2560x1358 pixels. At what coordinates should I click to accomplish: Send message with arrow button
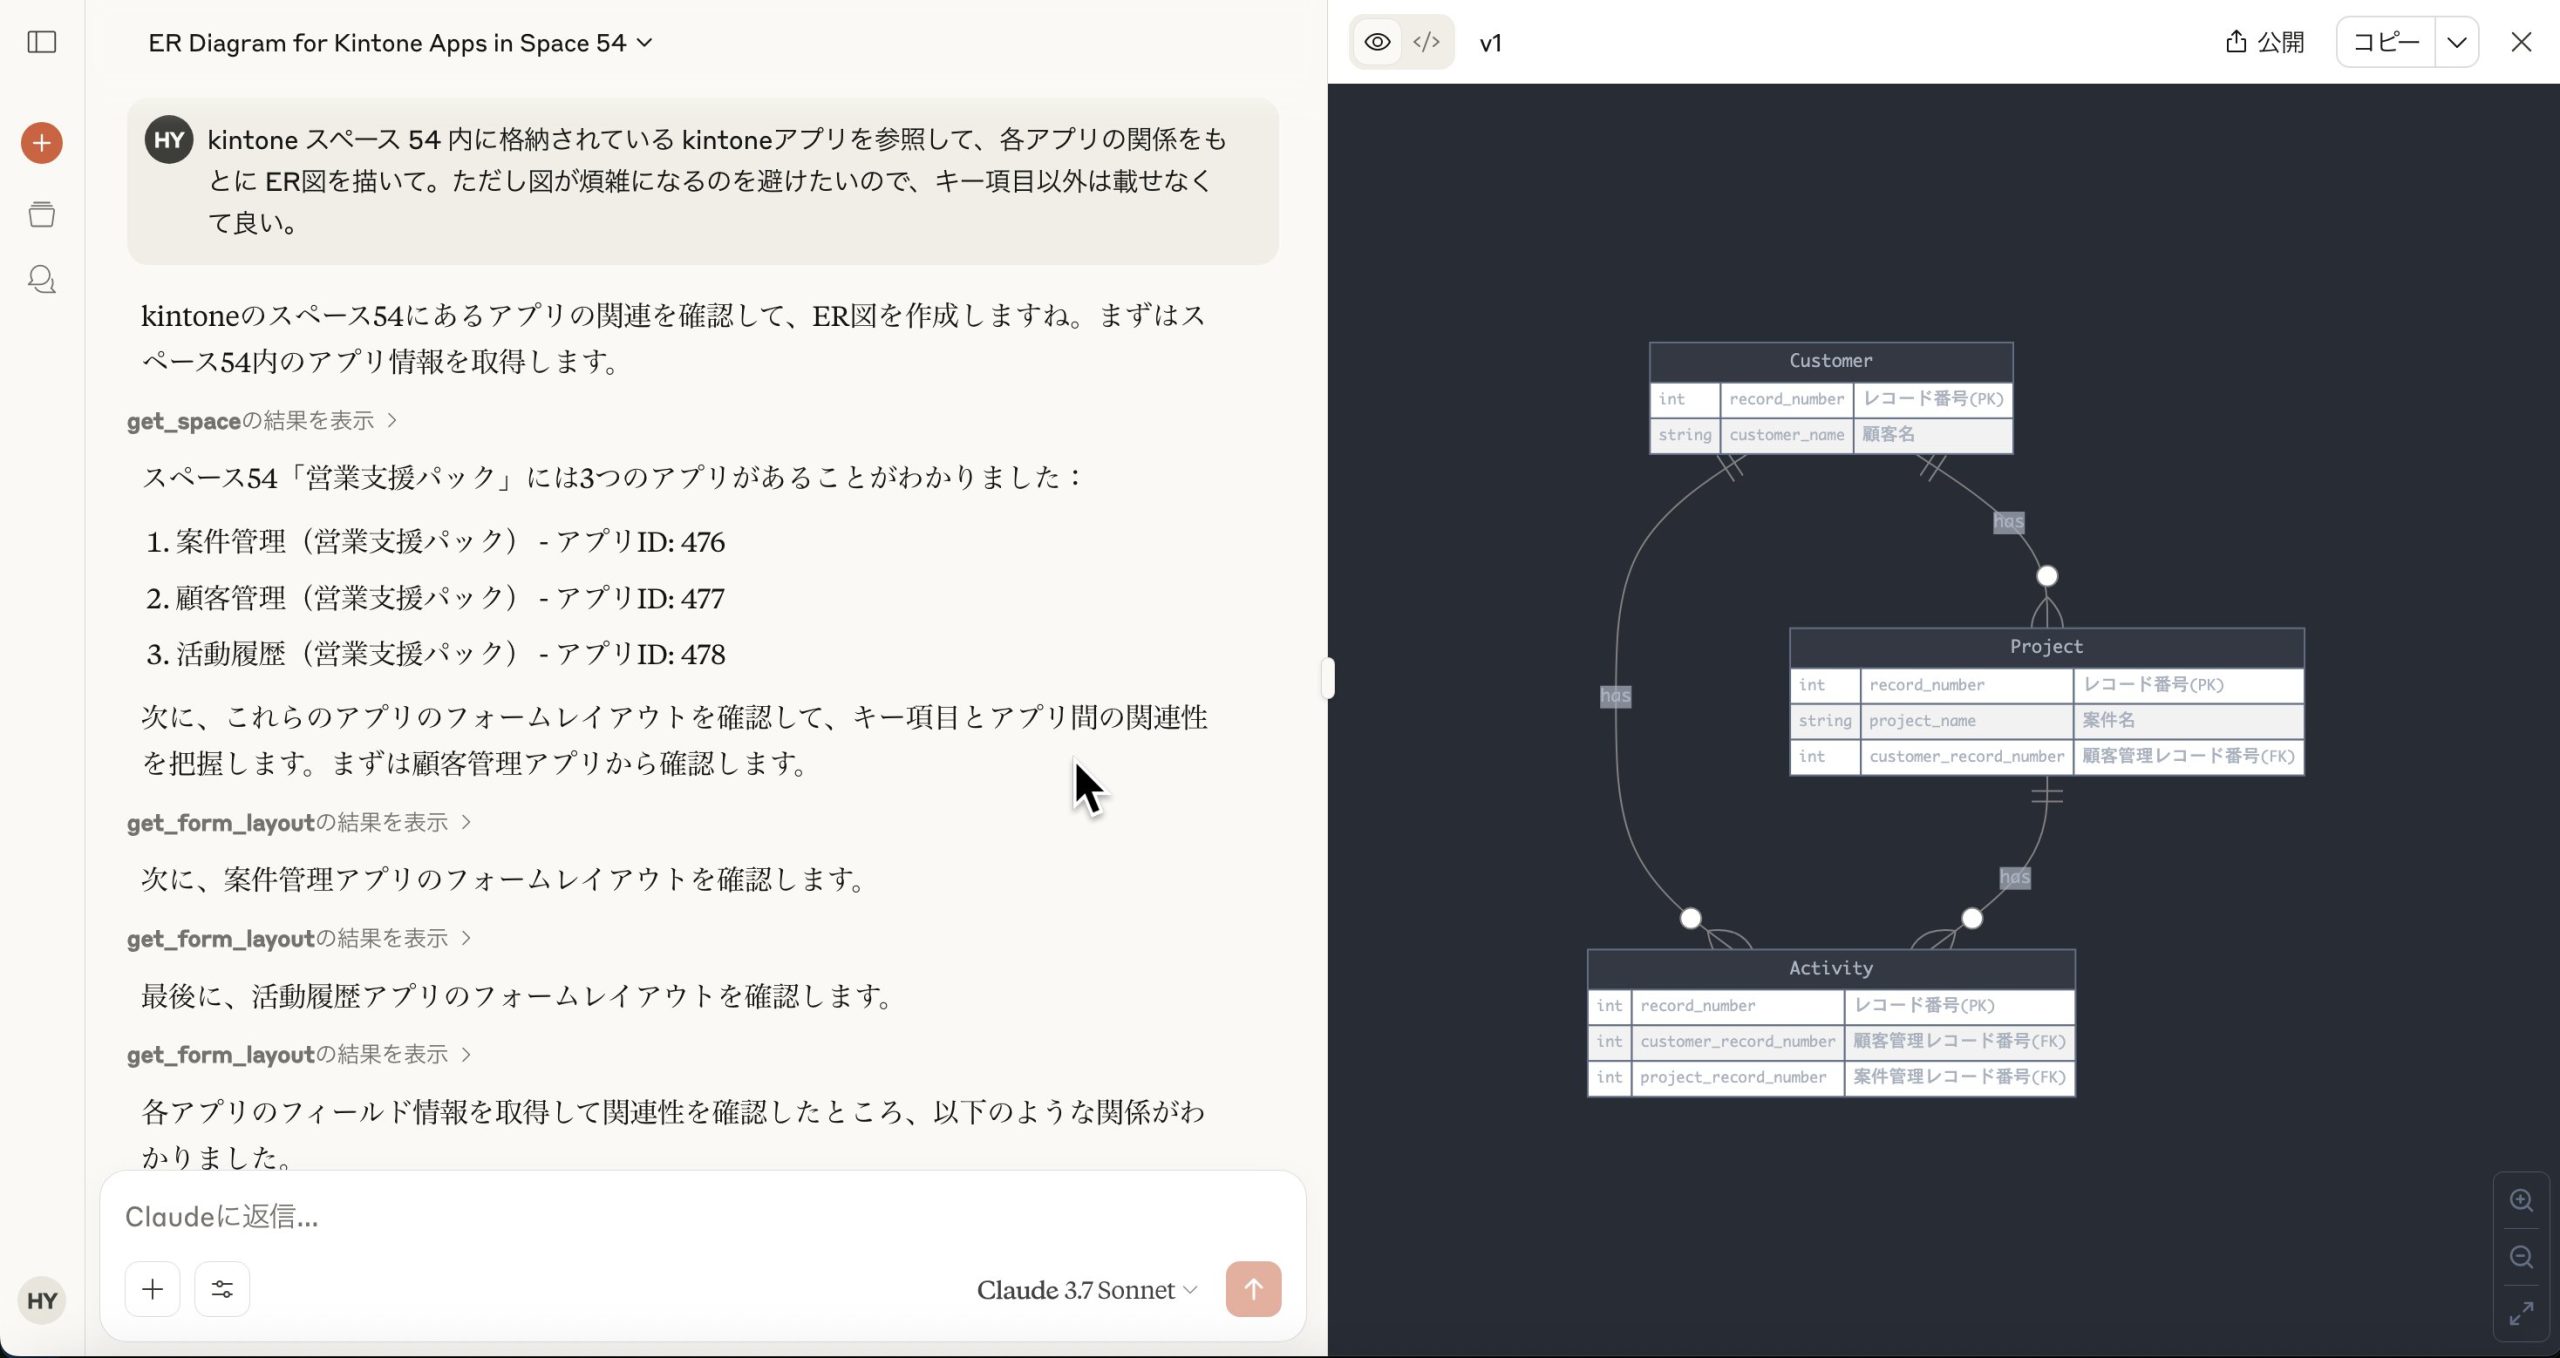1253,1289
